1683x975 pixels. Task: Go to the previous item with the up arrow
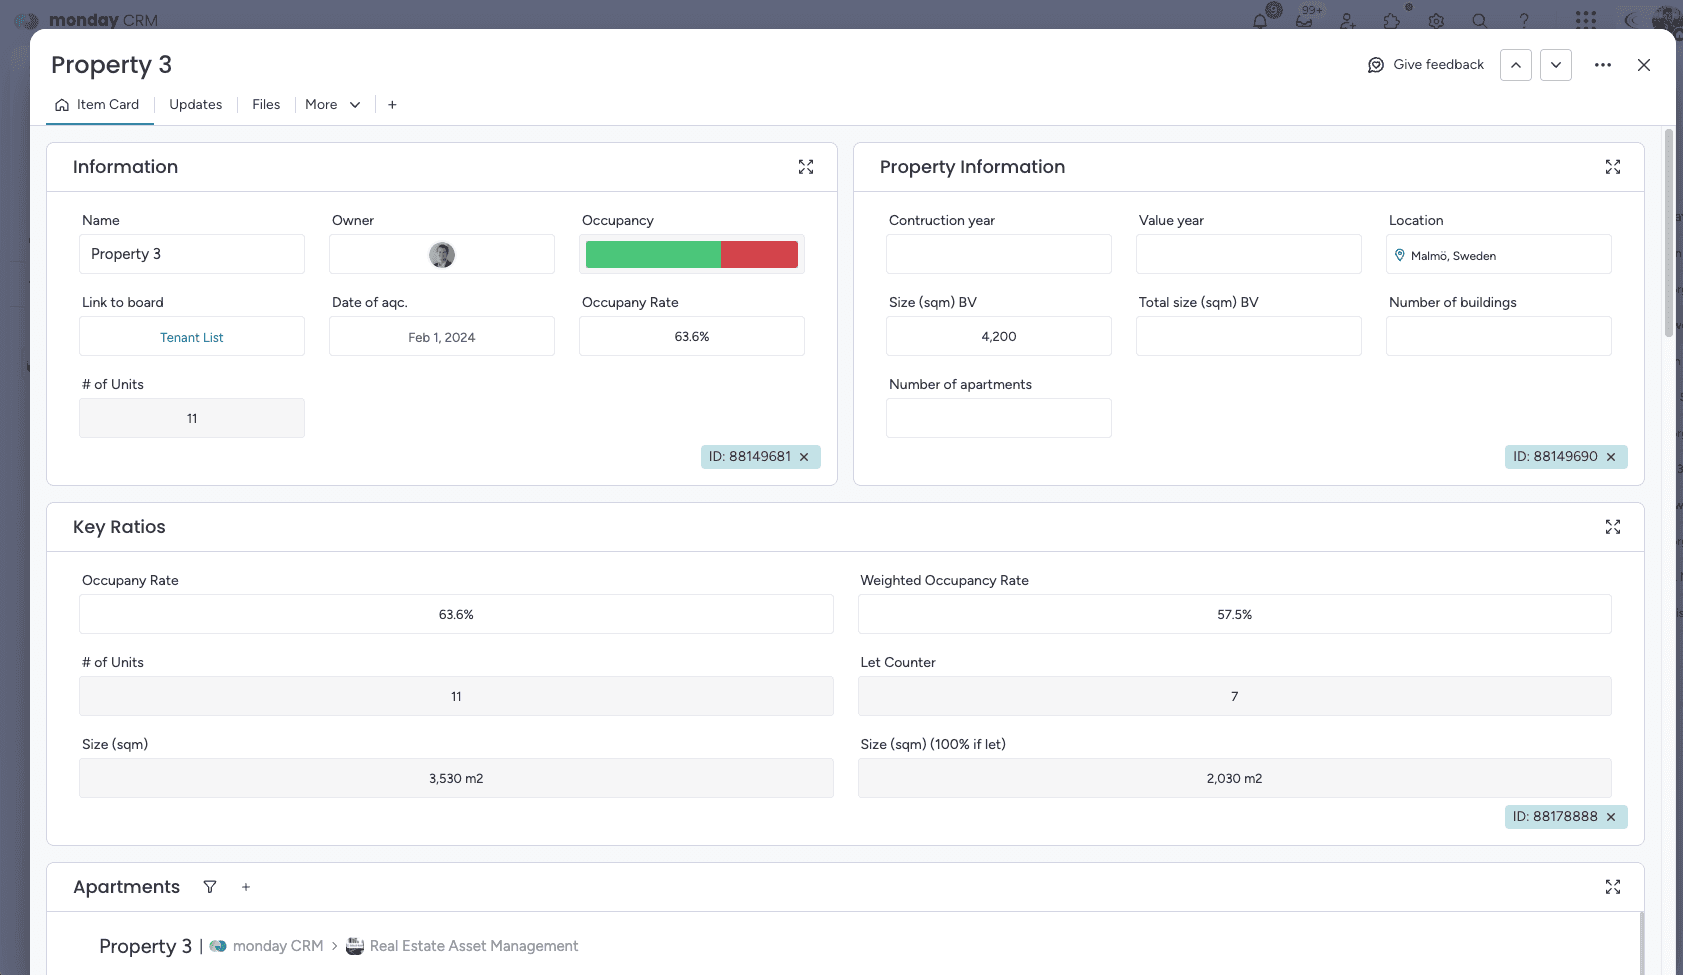[1516, 65]
